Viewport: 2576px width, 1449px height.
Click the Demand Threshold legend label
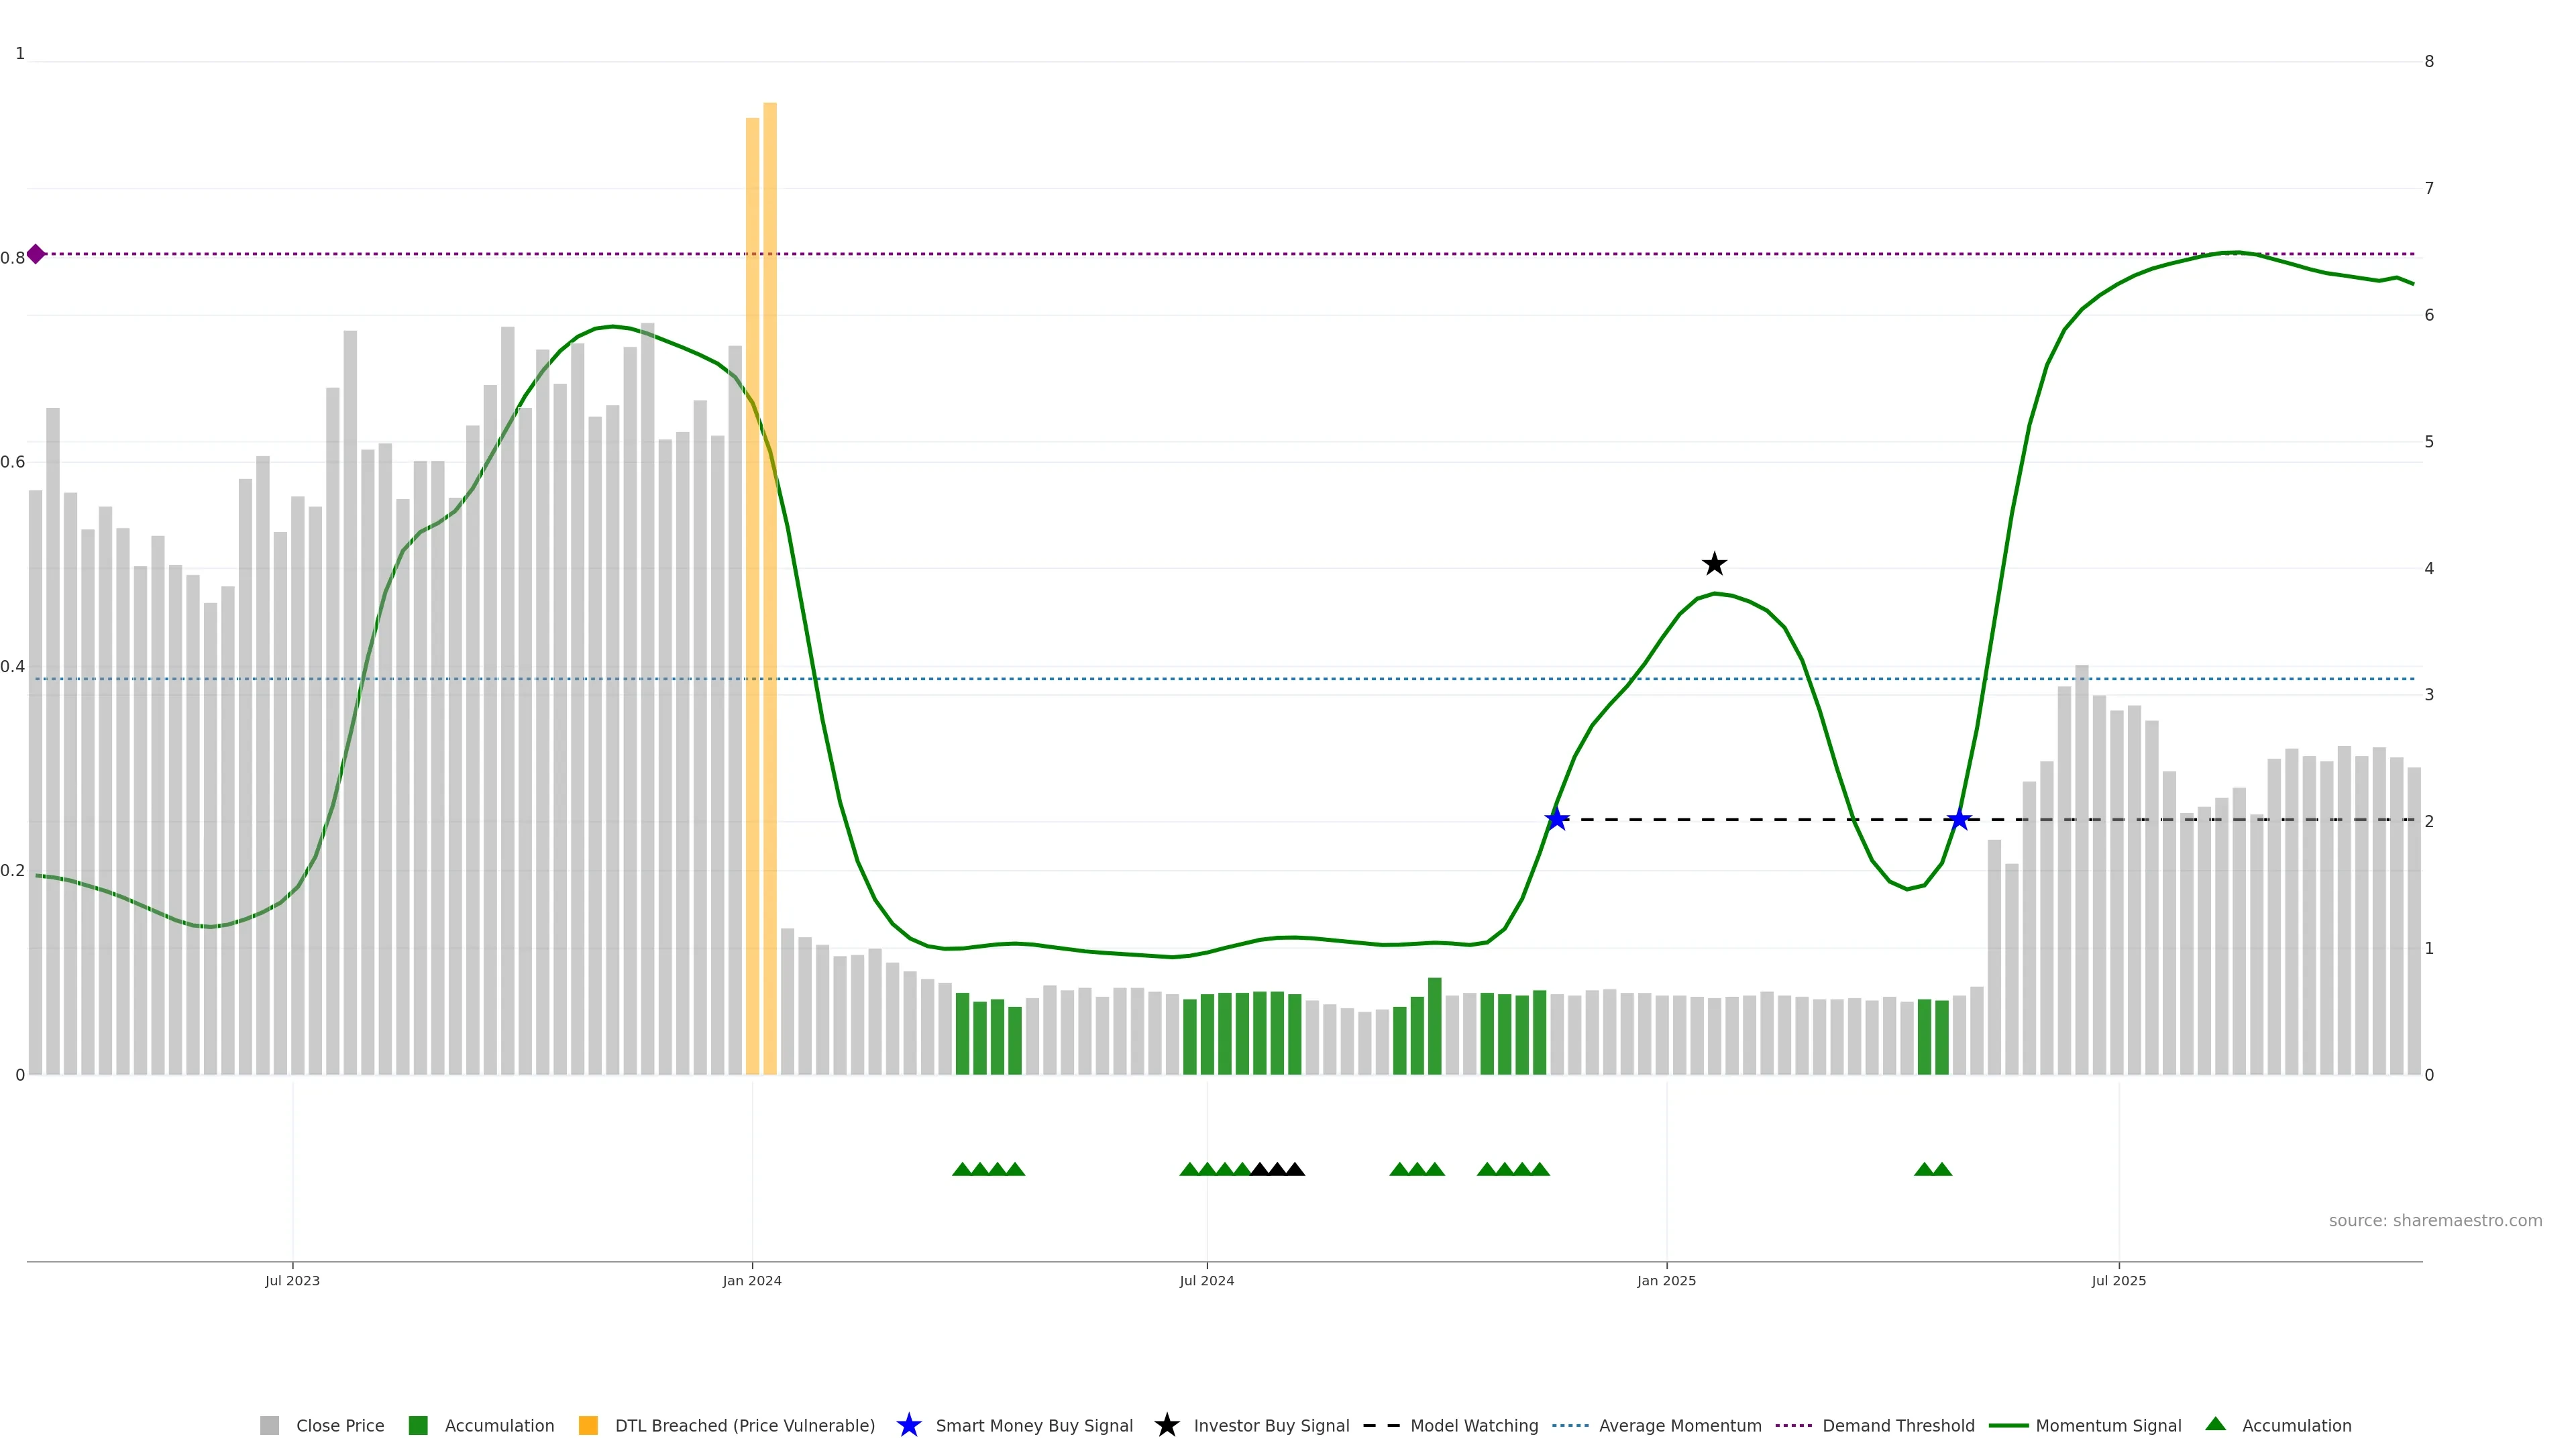tap(1898, 1426)
